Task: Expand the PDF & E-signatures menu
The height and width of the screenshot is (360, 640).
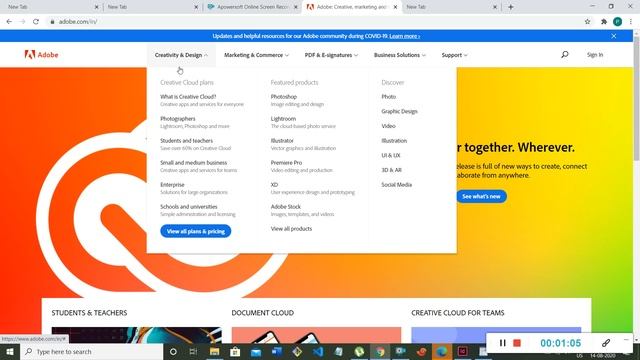Action: (x=331, y=55)
